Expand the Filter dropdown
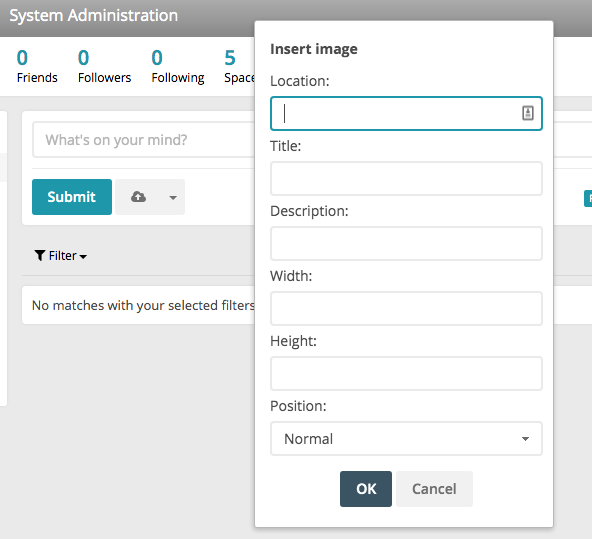 tap(61, 256)
